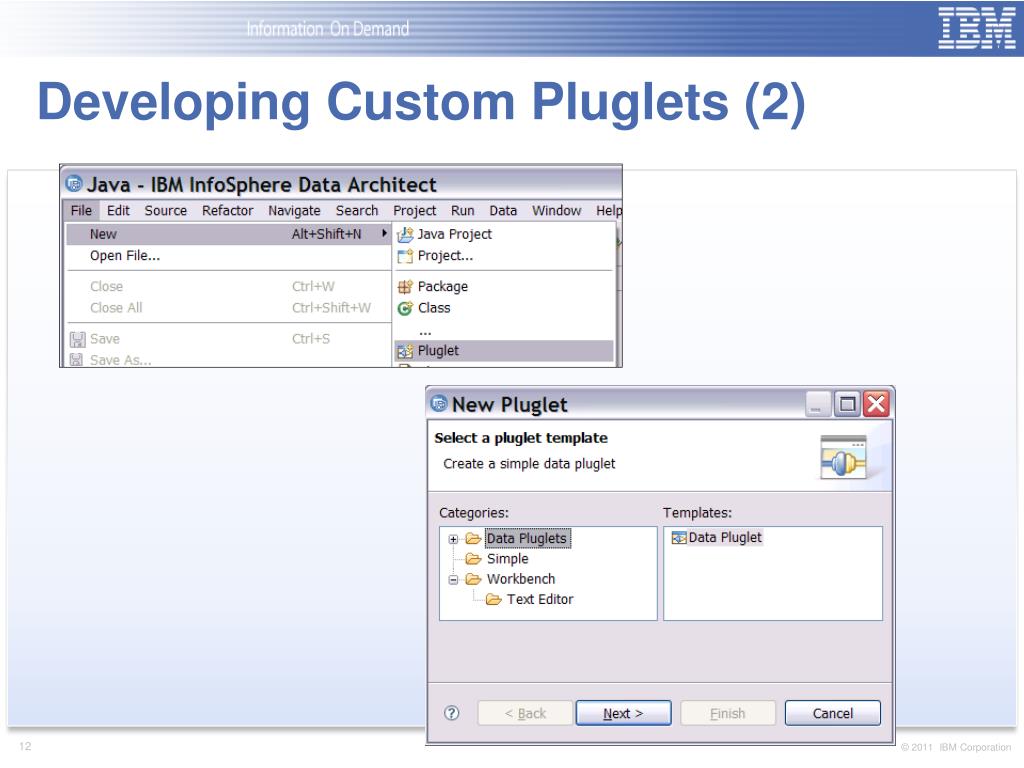Select the Close menu entry
Image resolution: width=1024 pixels, height=768 pixels.
click(229, 287)
